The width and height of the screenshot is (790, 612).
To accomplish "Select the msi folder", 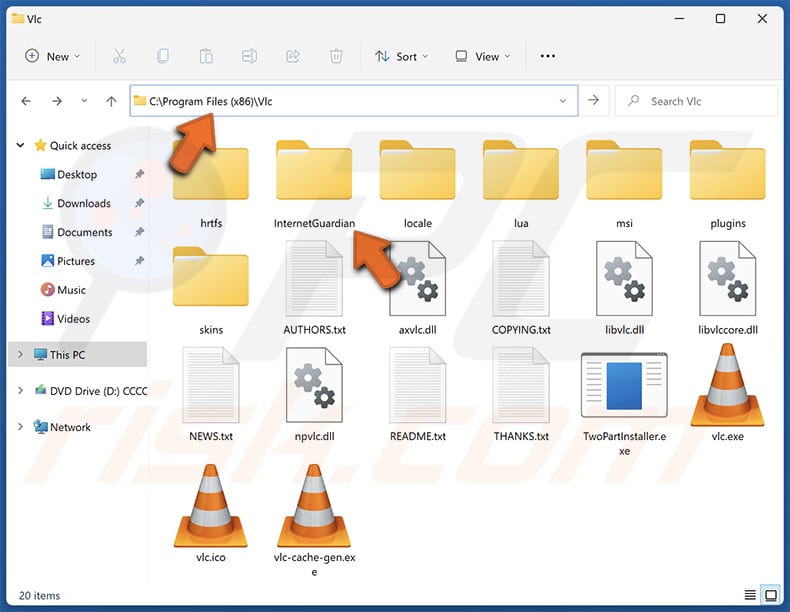I will [x=624, y=184].
